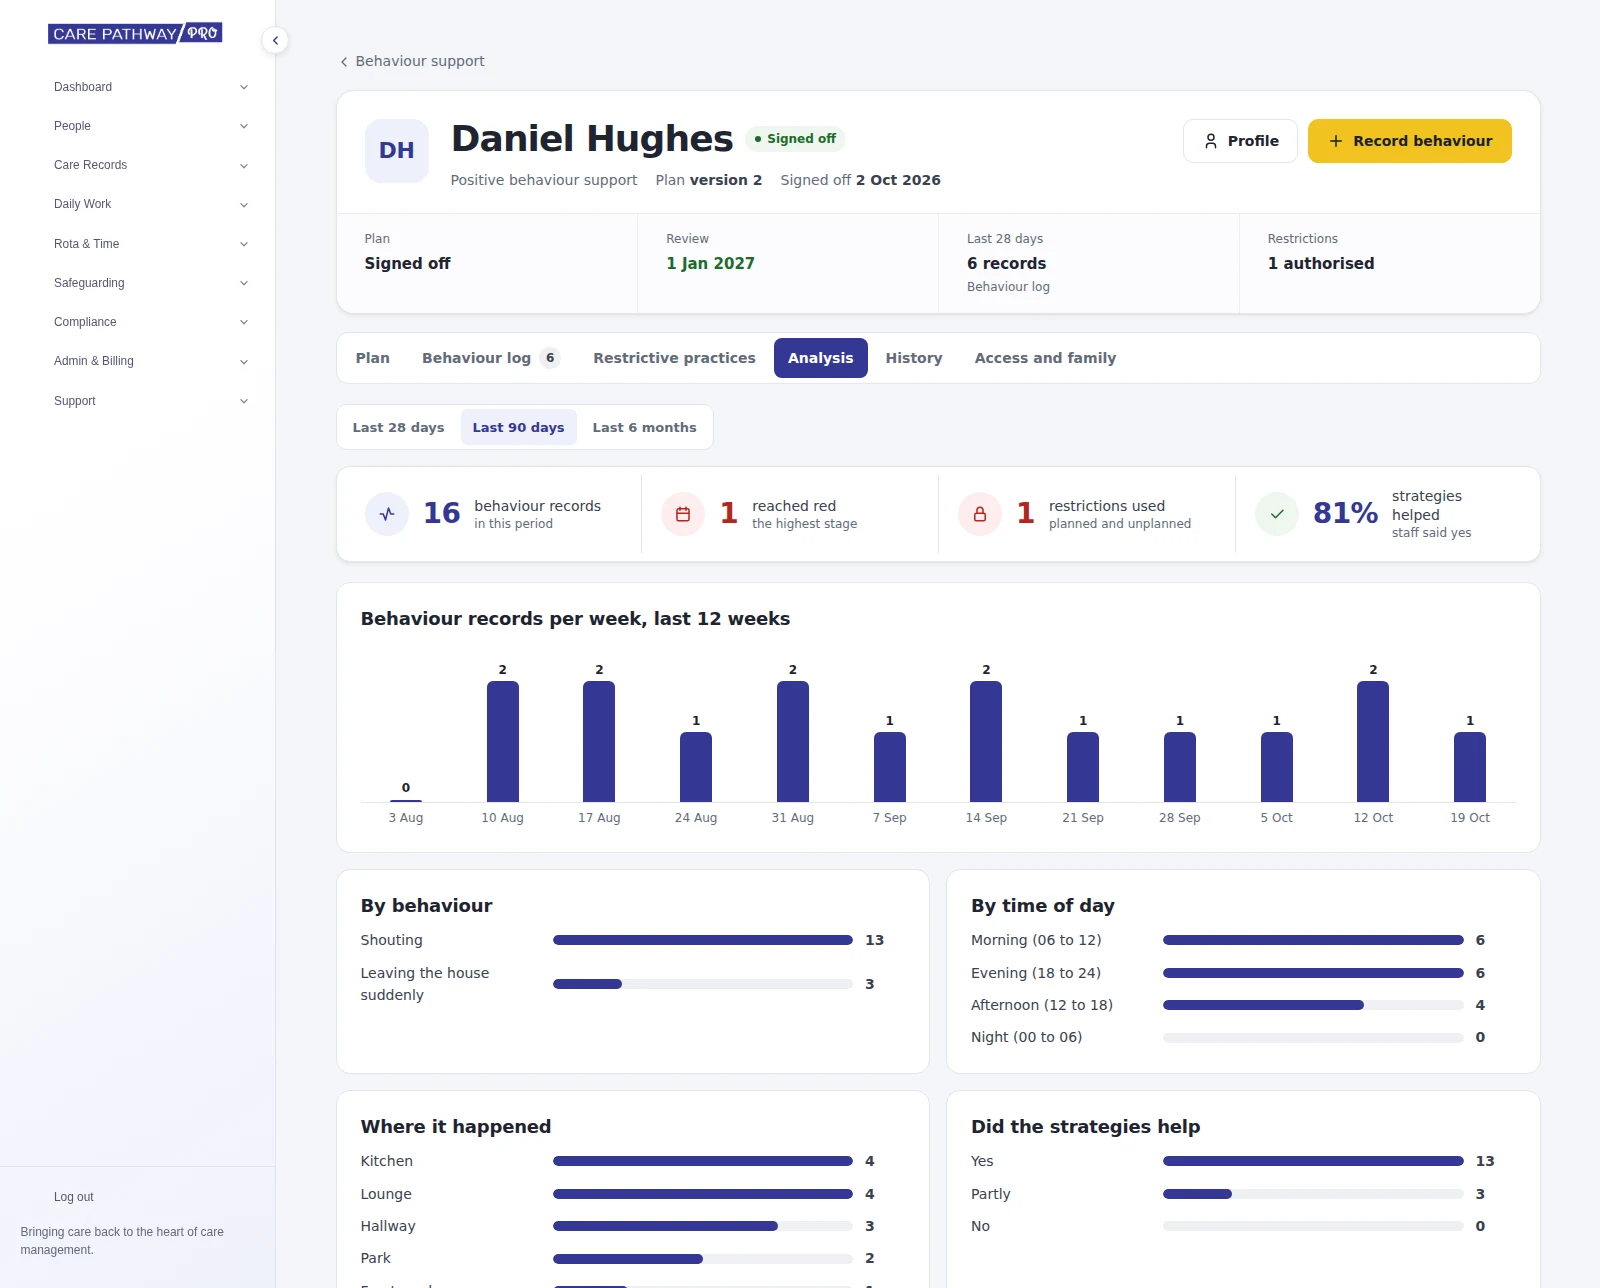Click the Afternoon (12 to 18) bar

tap(1313, 1005)
